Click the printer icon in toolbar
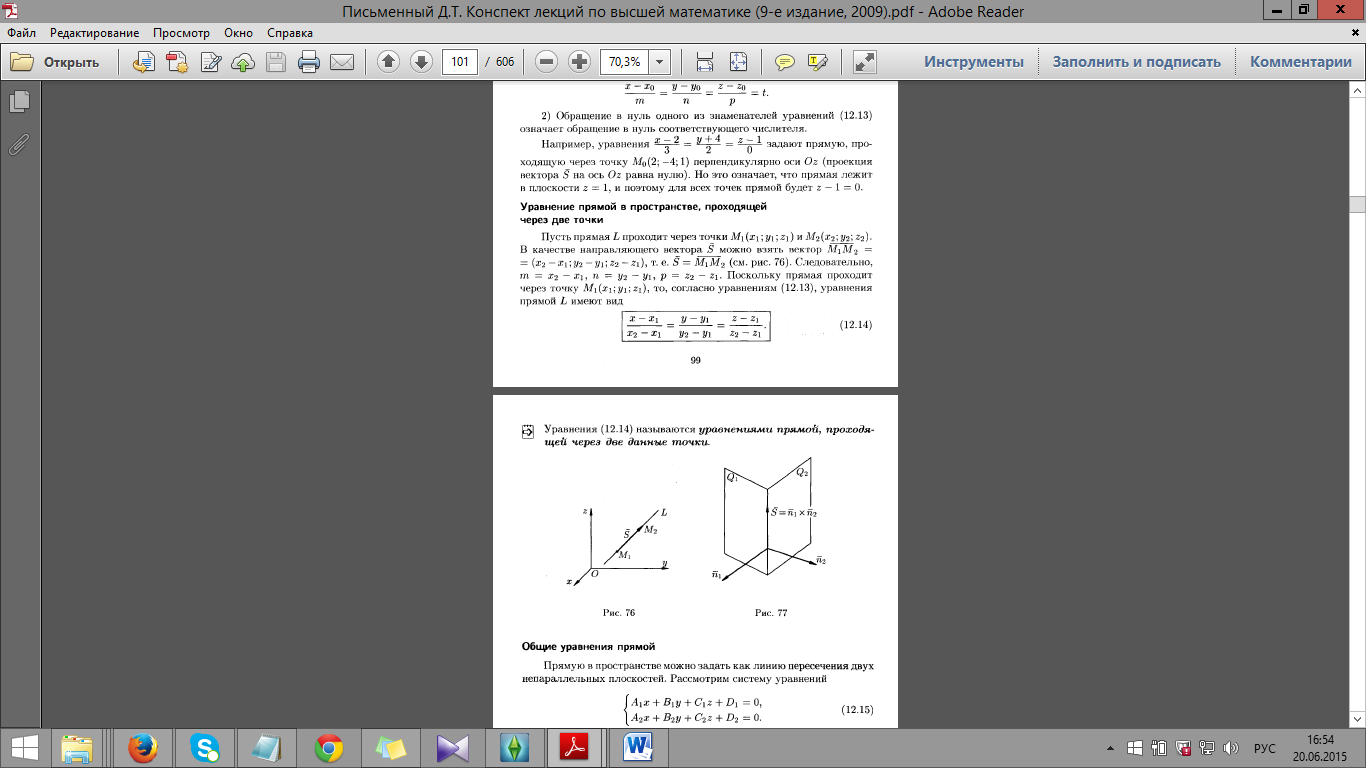 tap(309, 62)
